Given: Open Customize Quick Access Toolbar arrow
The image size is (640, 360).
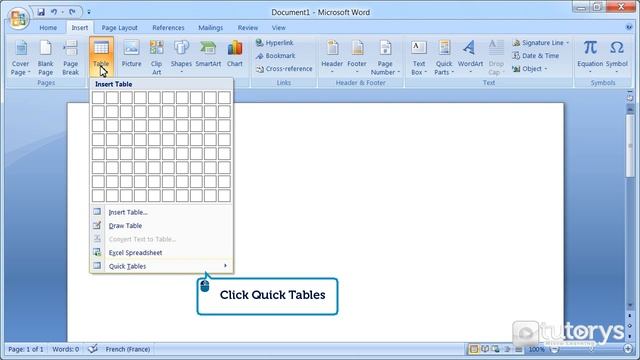Looking at the screenshot, I should coord(89,12).
